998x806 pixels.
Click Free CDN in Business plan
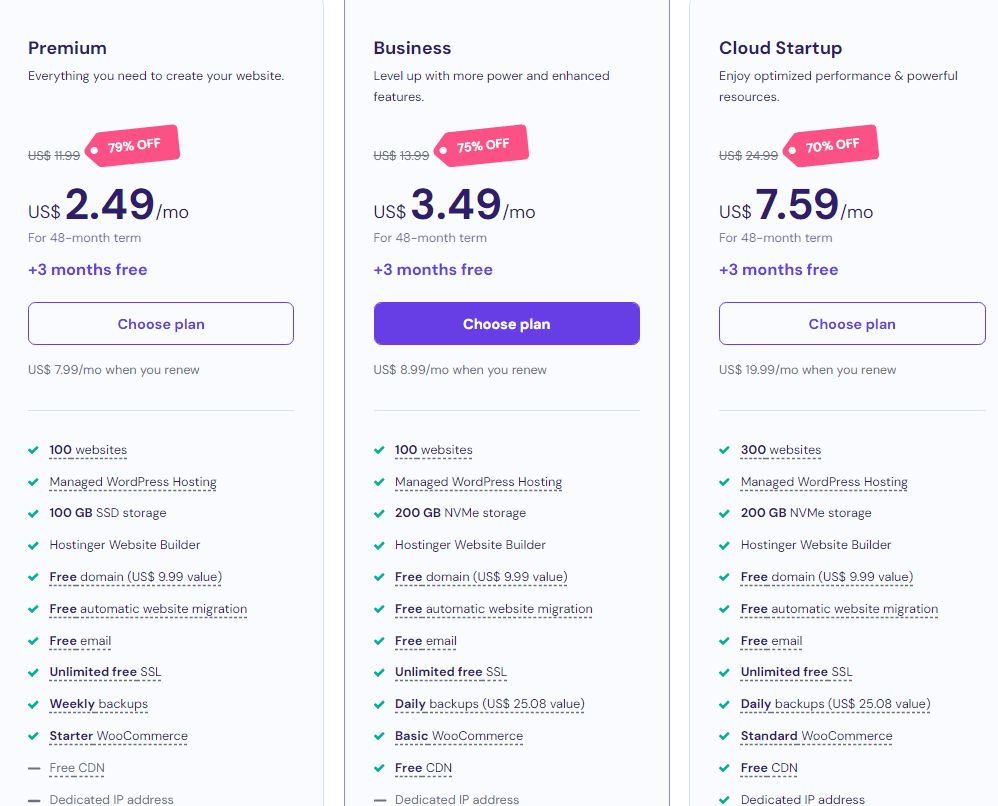click(423, 768)
